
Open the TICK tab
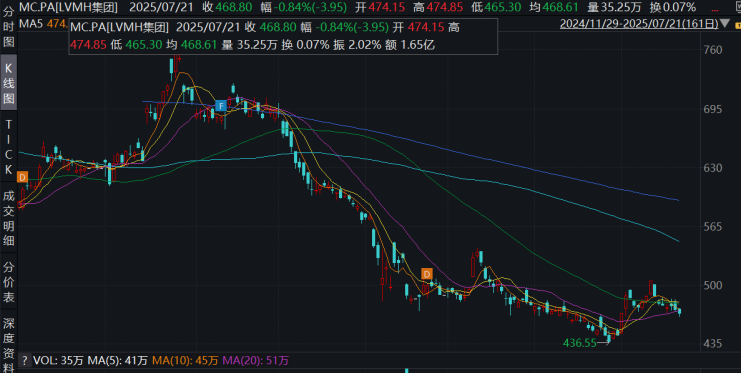[x=9, y=147]
